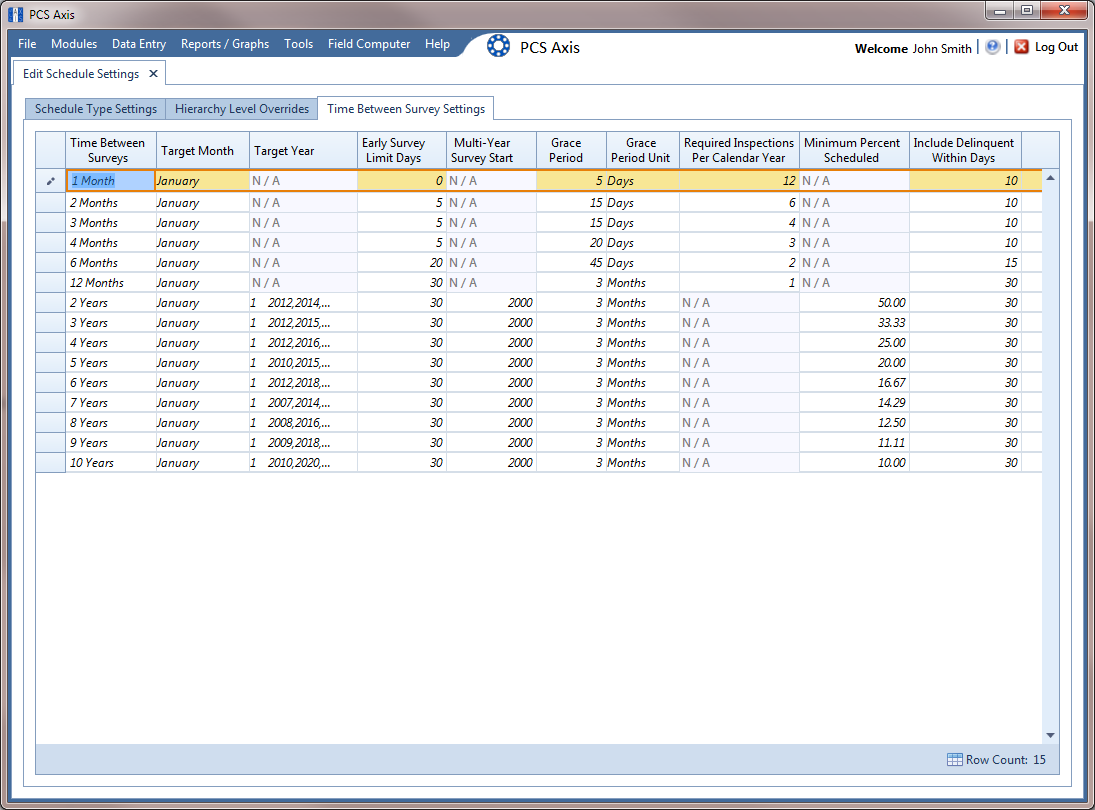This screenshot has height=810, width=1095.
Task: Sort by Early Survey Limit Days header
Action: 402,150
